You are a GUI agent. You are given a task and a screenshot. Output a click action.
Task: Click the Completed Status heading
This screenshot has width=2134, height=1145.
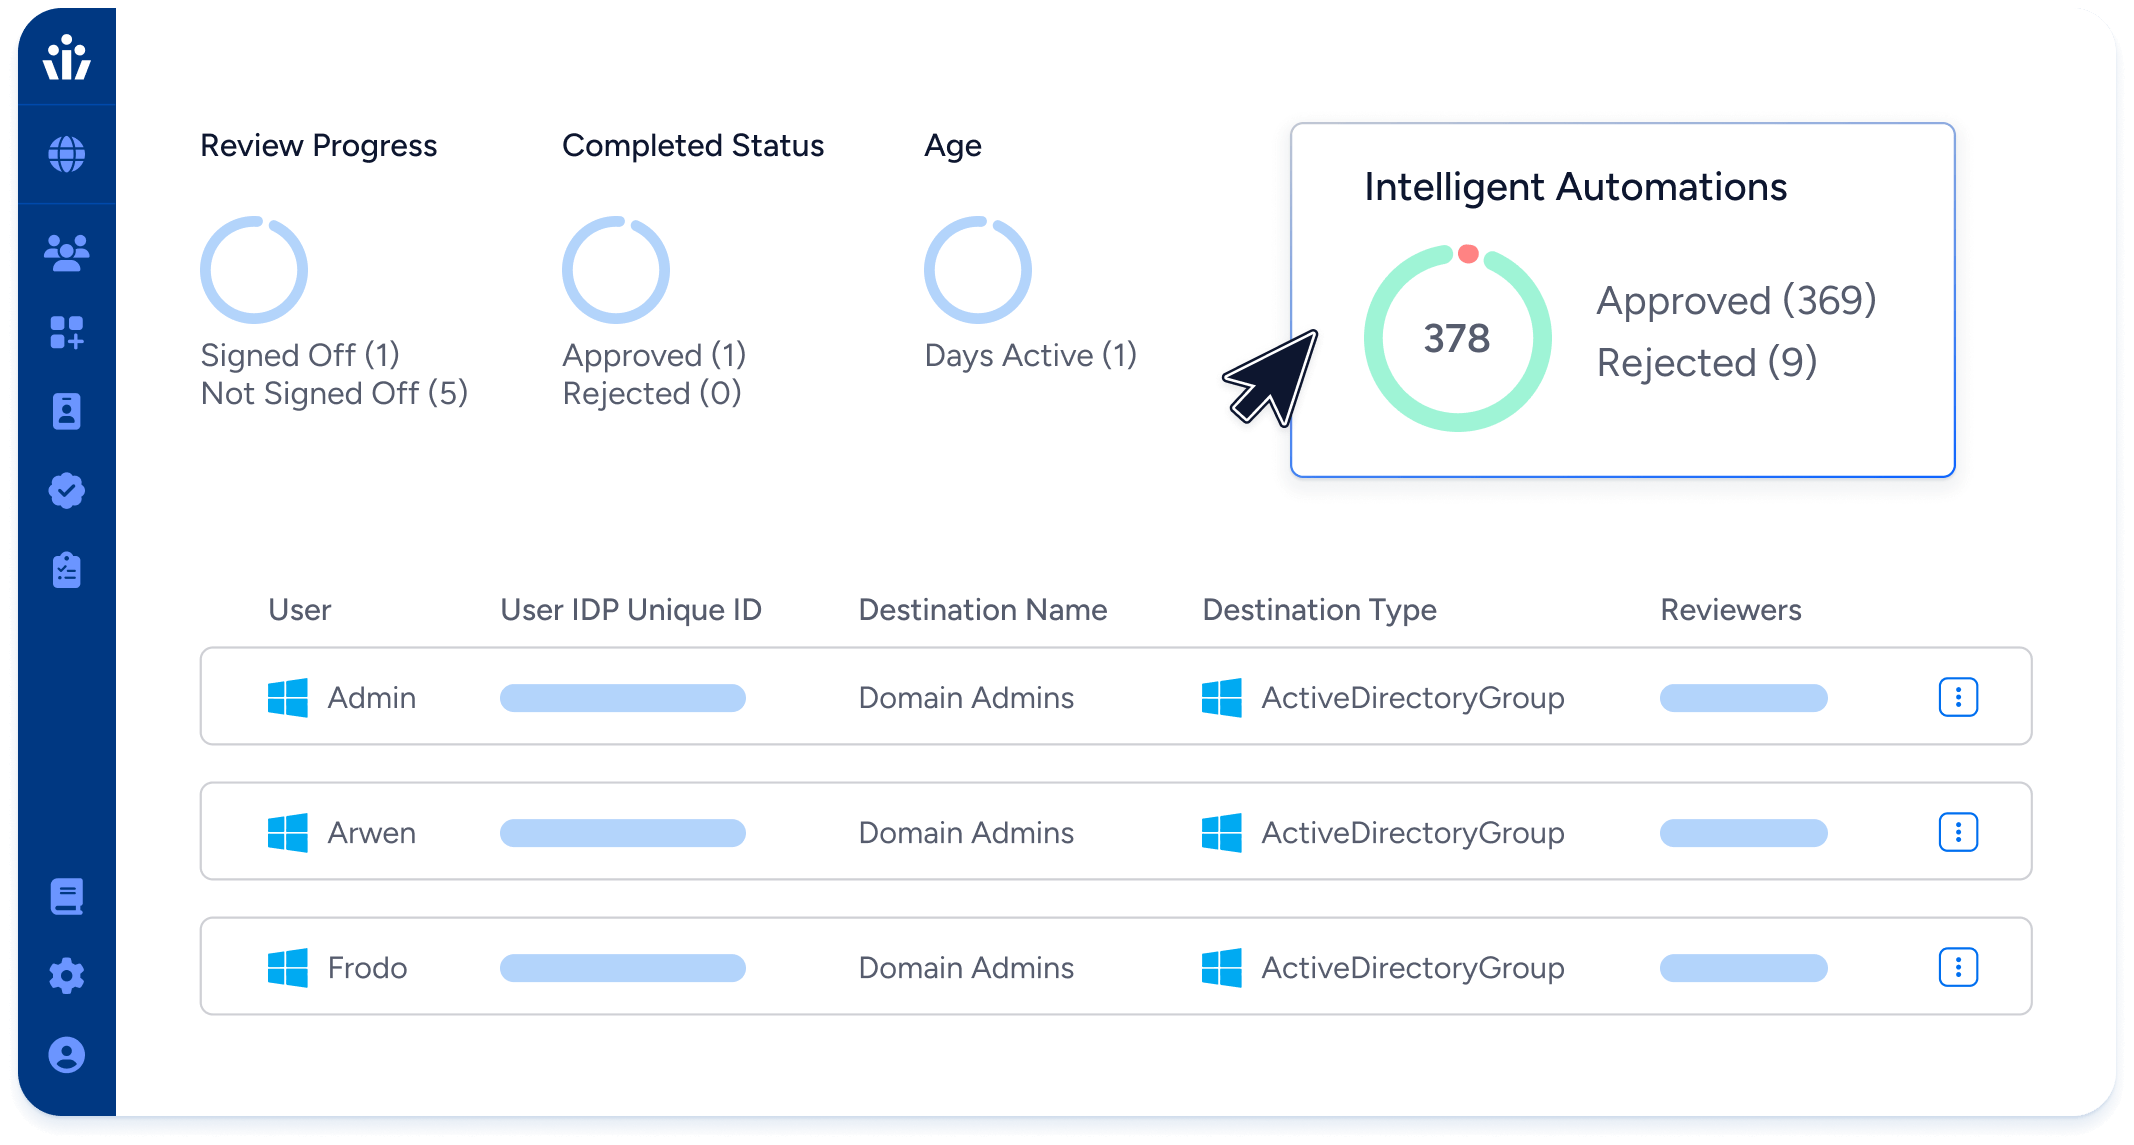(x=693, y=146)
